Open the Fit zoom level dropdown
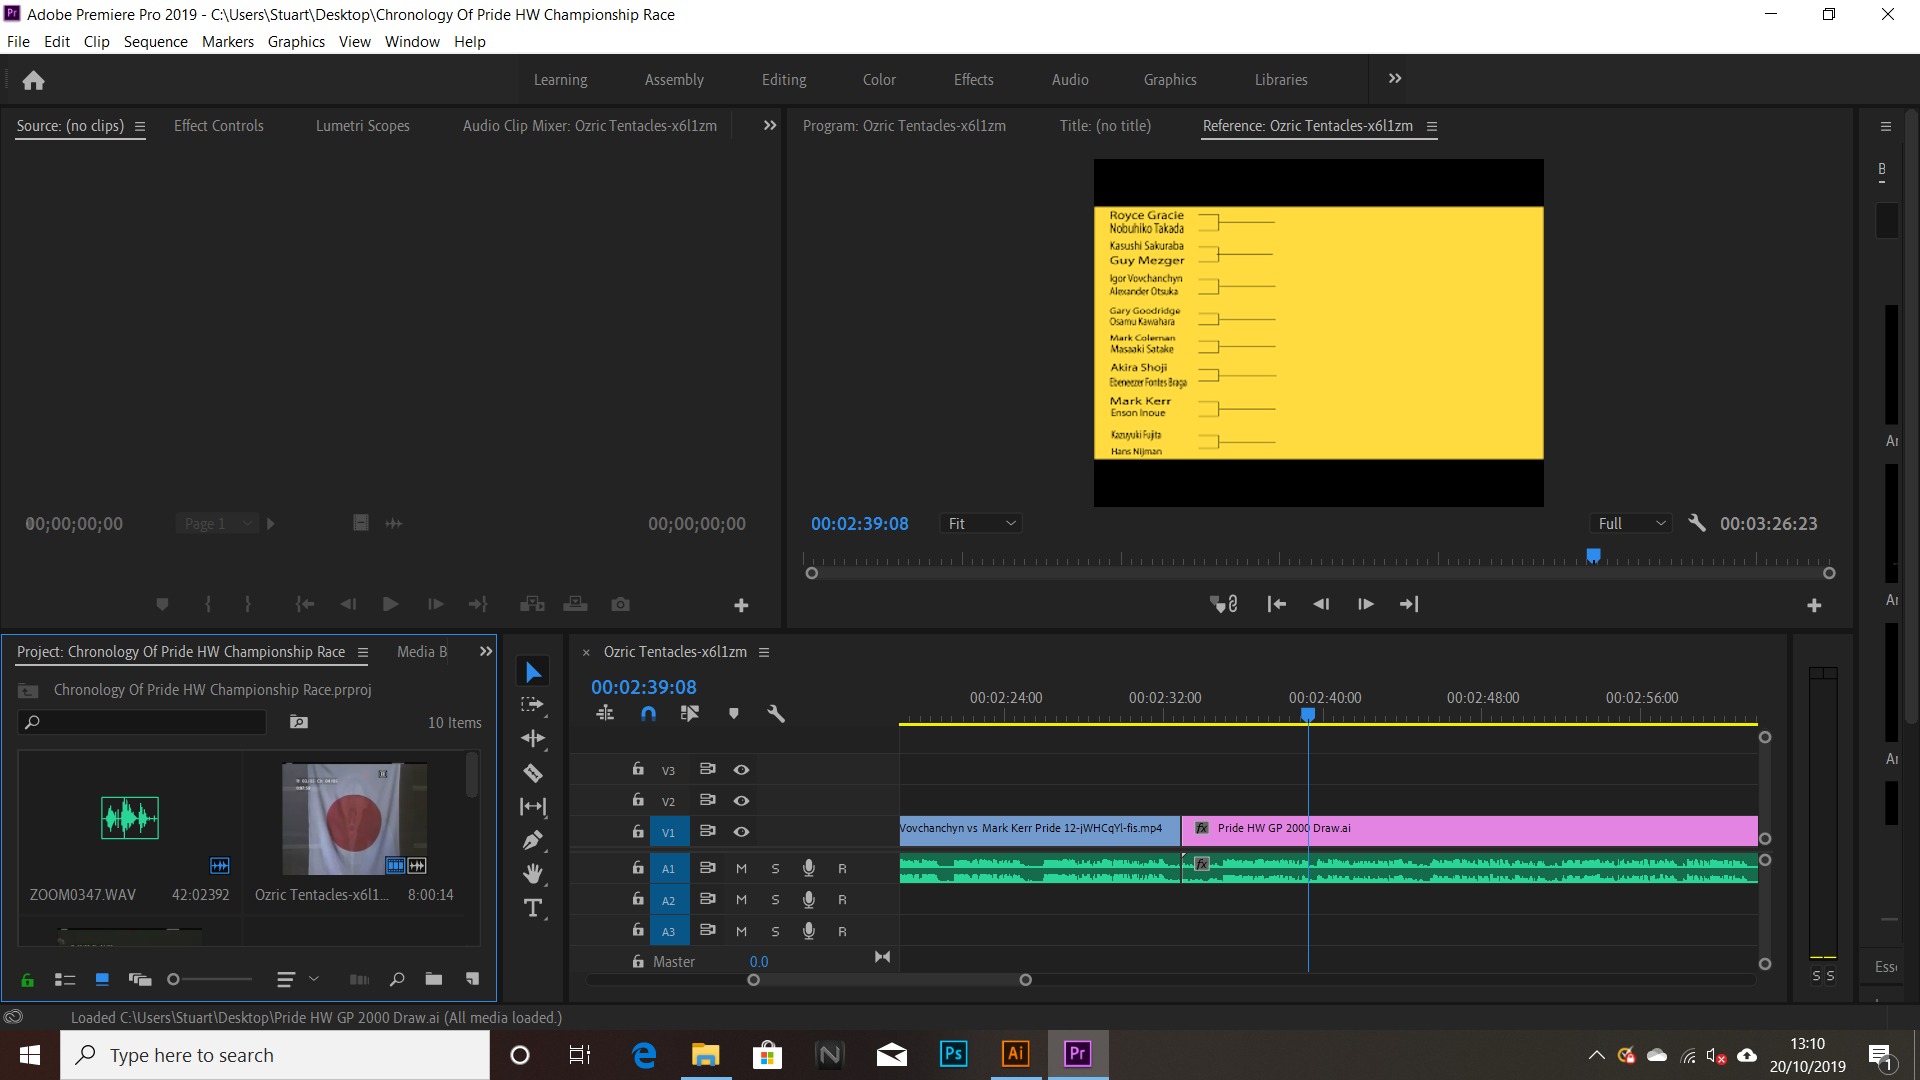 (x=980, y=523)
